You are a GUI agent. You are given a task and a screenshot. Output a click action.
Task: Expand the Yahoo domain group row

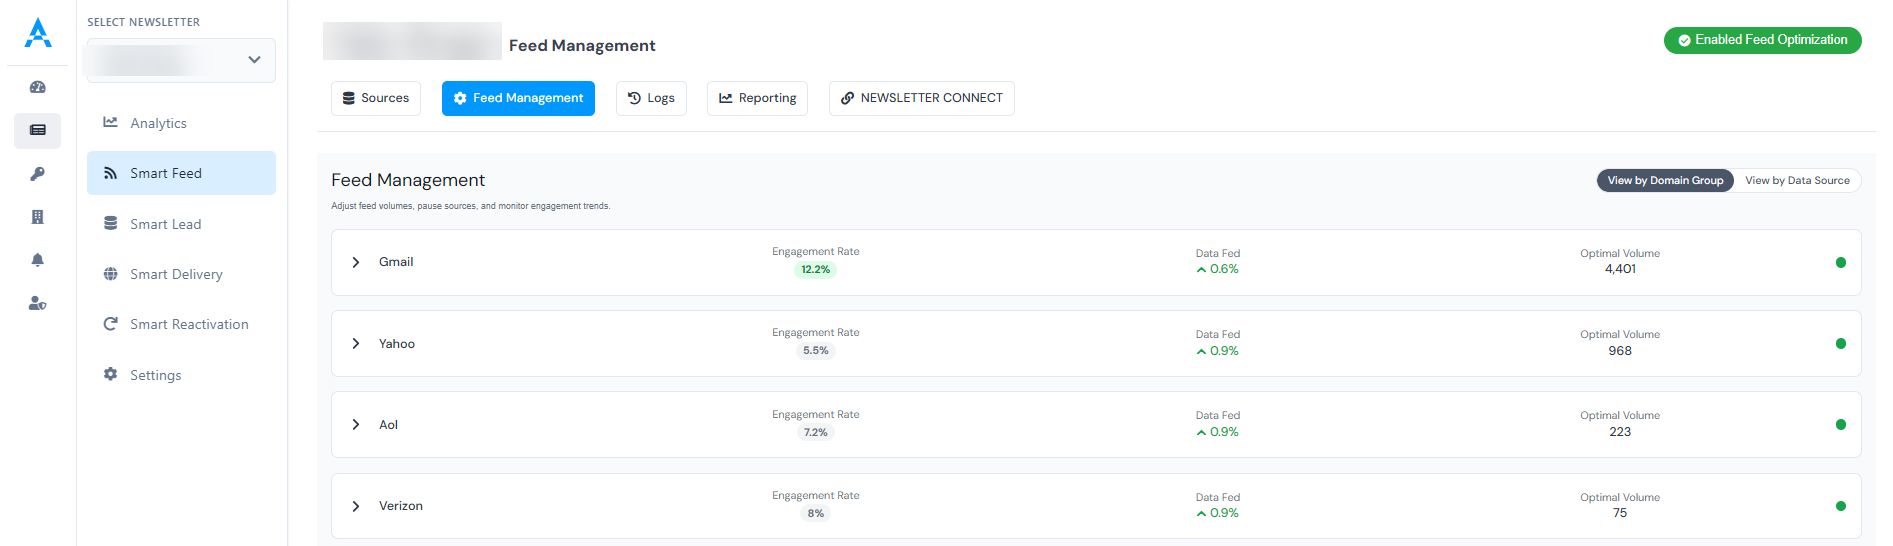click(356, 344)
